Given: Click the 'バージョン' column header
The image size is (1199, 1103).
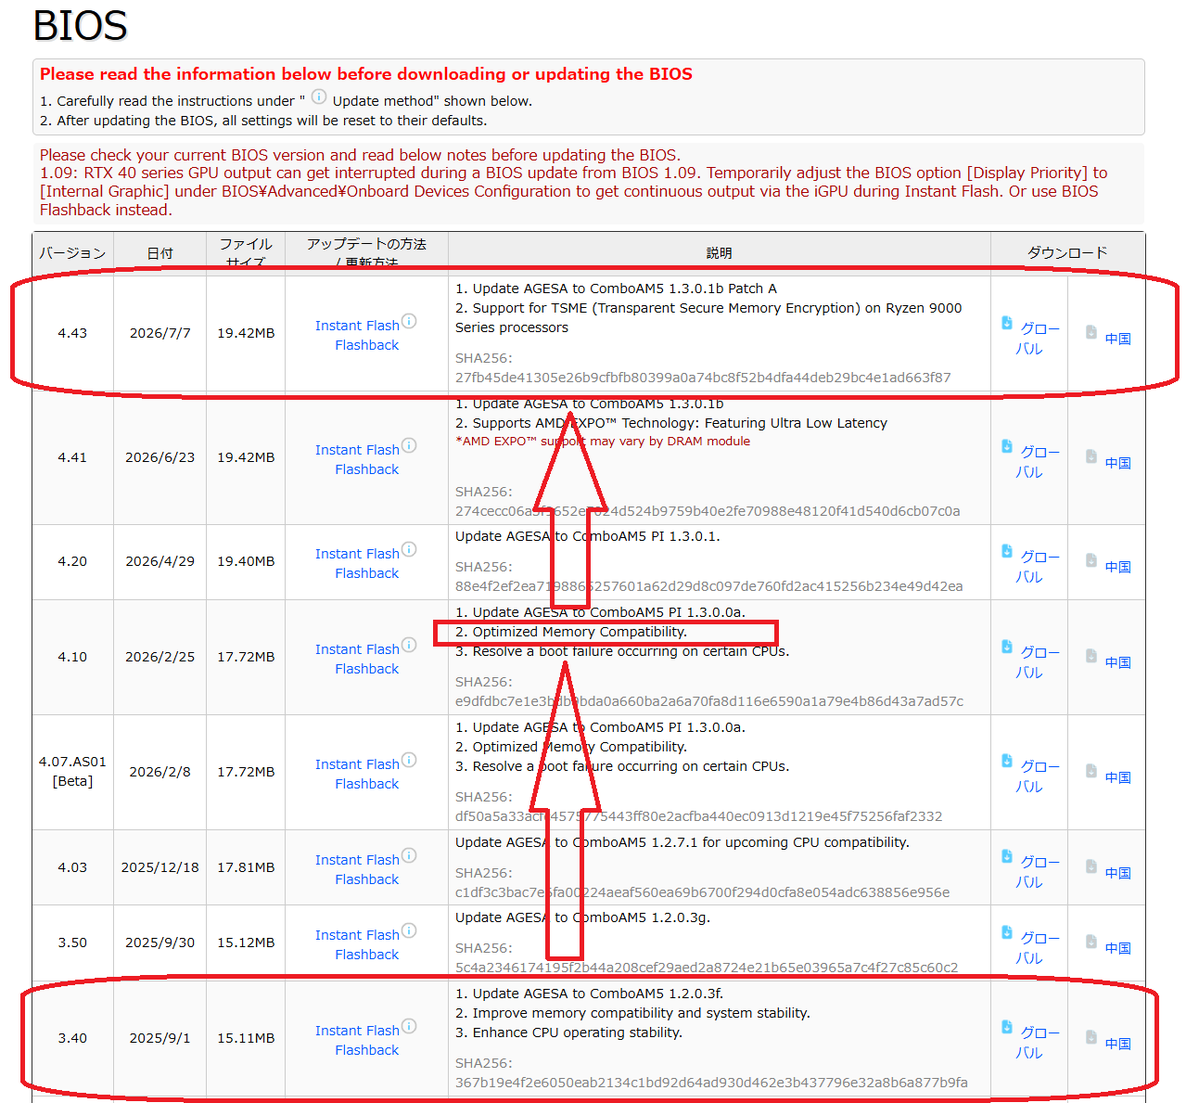Looking at the screenshot, I should (x=73, y=253).
